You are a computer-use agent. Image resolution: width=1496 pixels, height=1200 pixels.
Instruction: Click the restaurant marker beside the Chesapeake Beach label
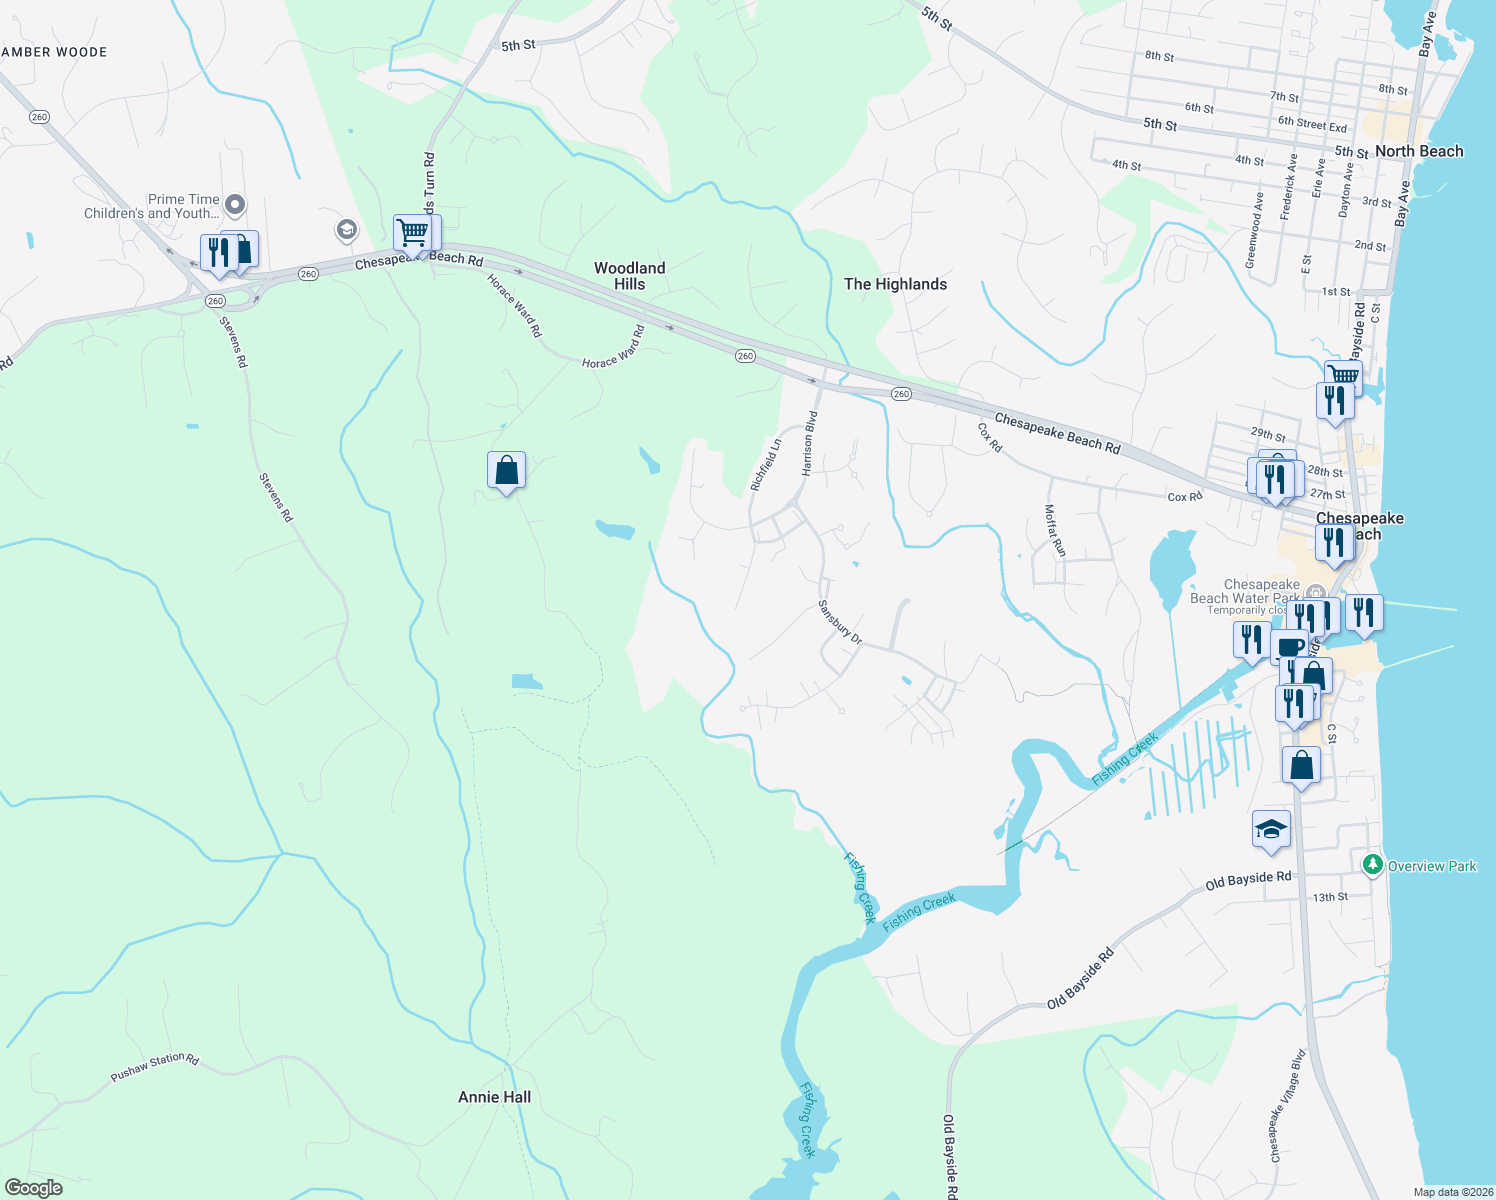pos(1333,543)
